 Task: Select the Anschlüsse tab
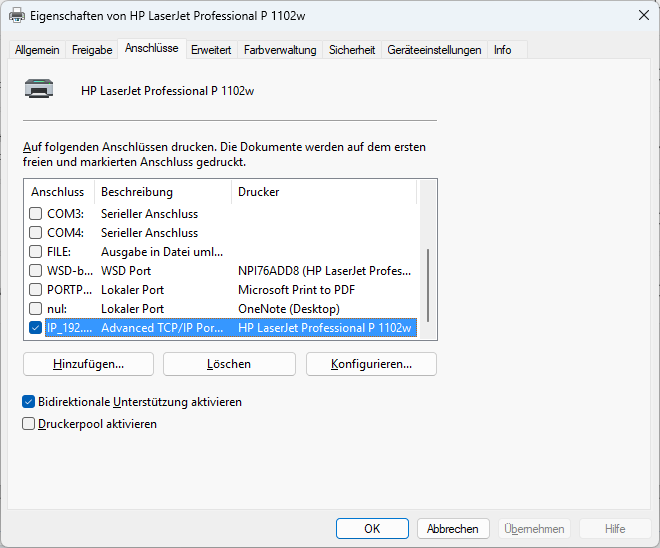152,48
